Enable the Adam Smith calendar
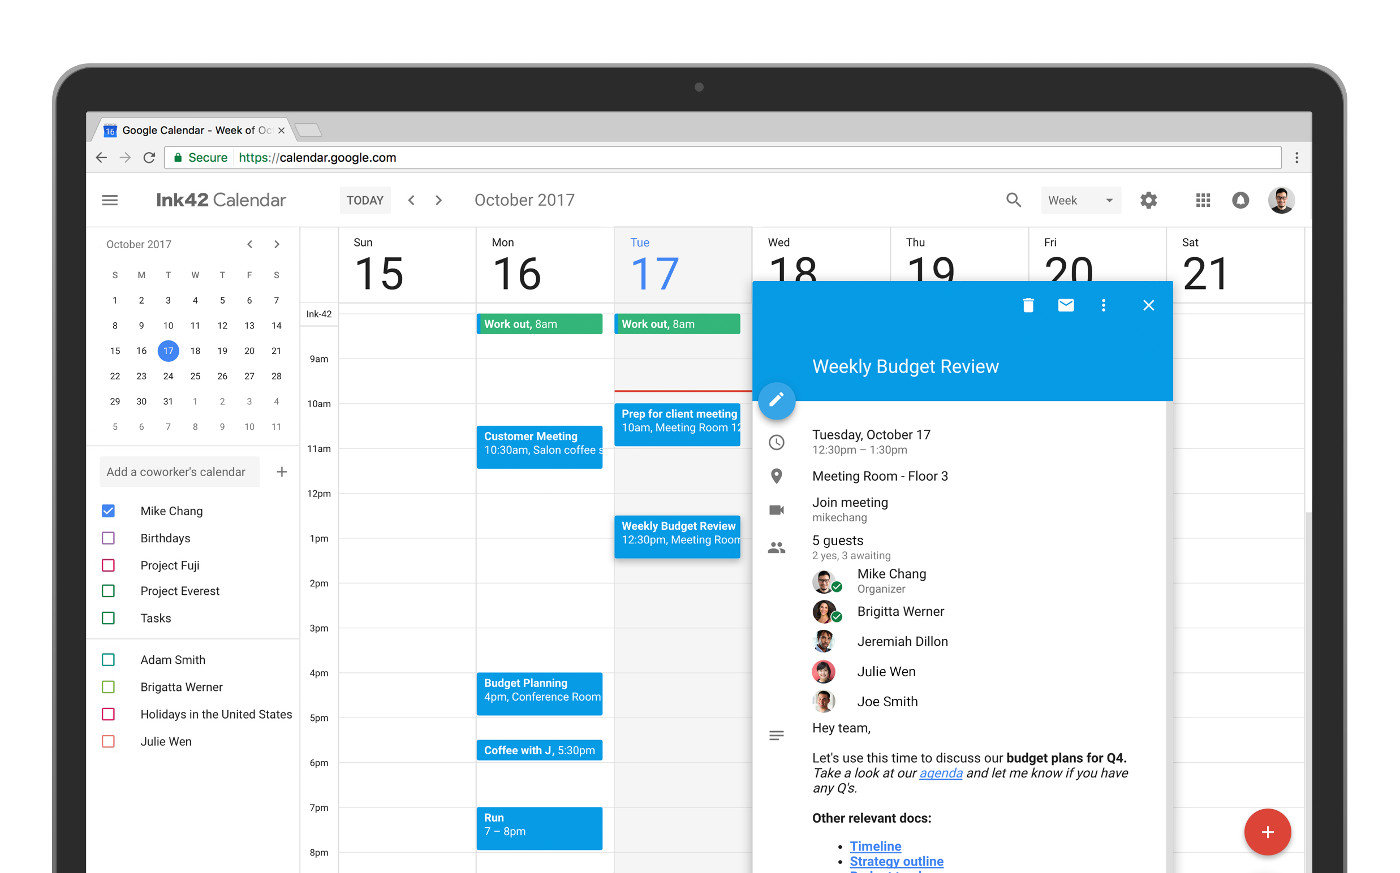The width and height of the screenshot is (1400, 873). [108, 659]
